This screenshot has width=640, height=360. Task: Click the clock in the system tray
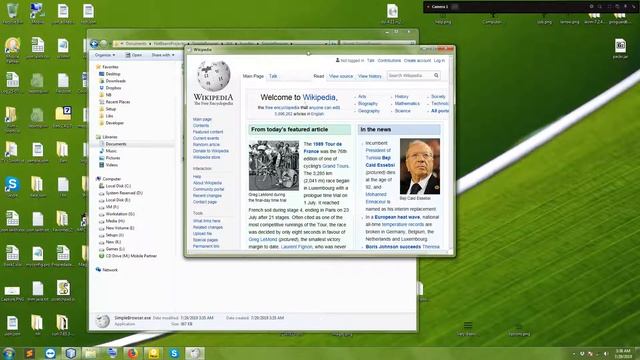623,353
